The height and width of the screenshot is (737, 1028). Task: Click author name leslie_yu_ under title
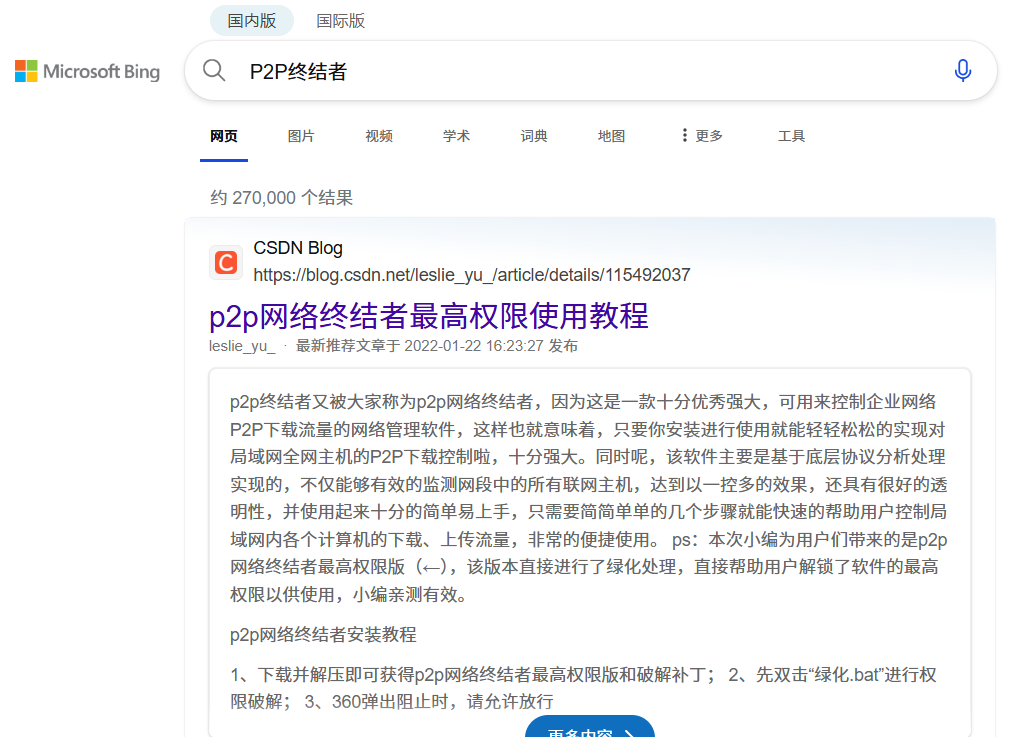pos(242,346)
